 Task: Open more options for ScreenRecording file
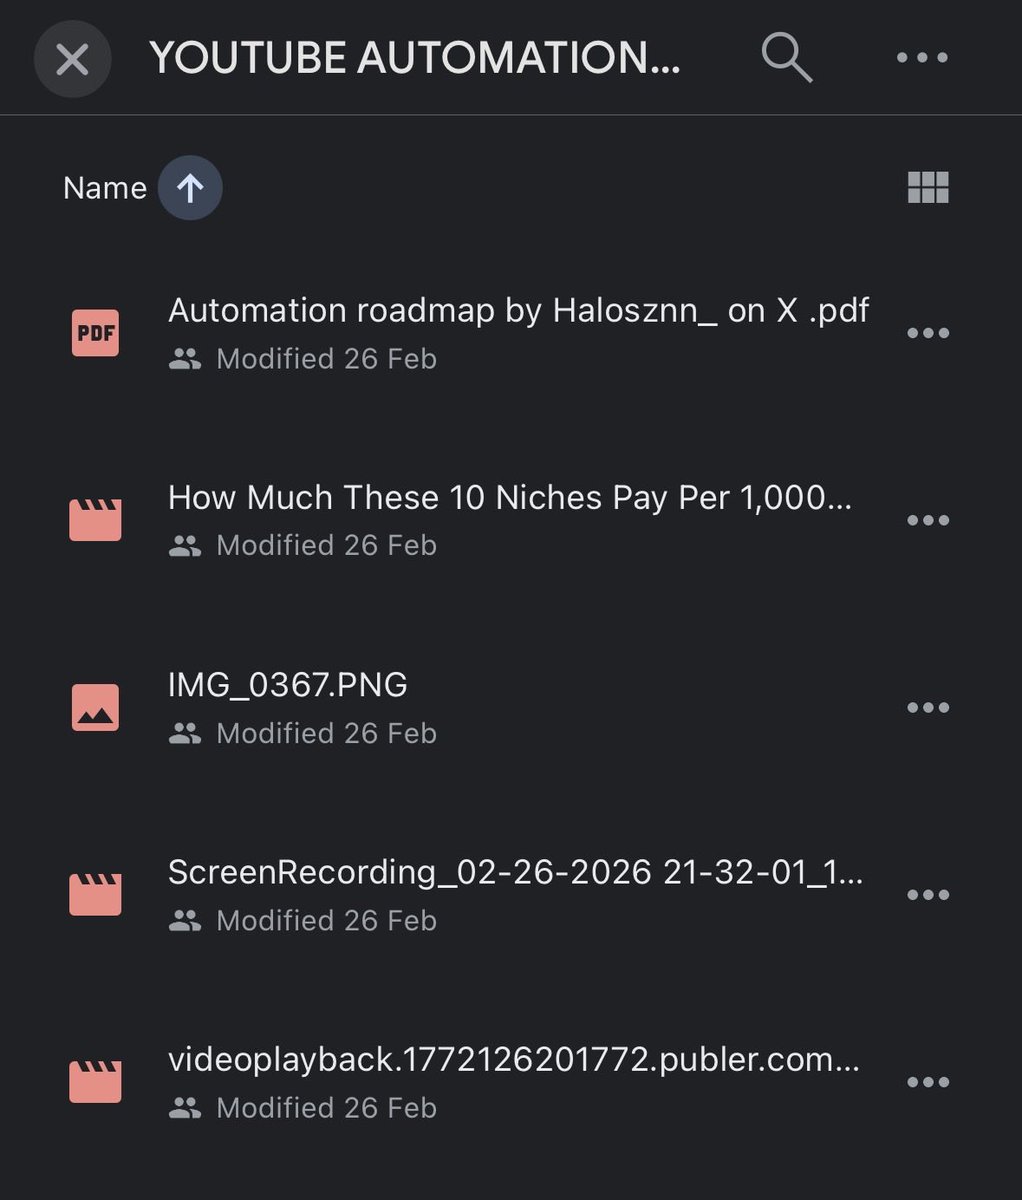928,895
